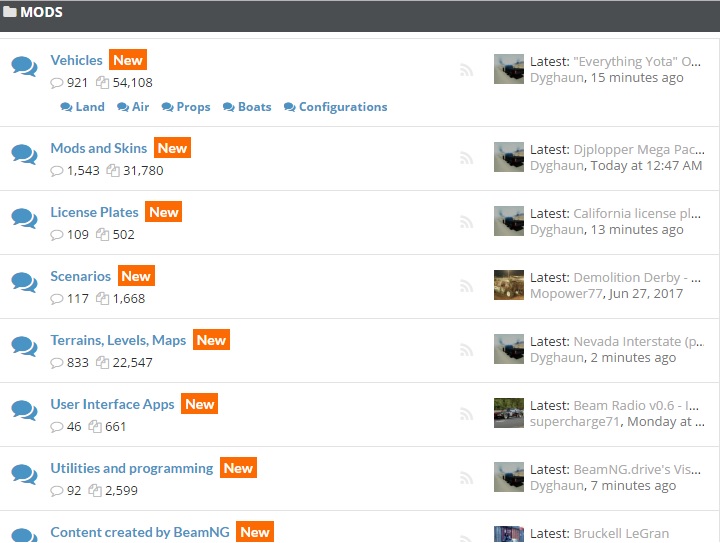Open supercharge71's avatar in User Interface Apps row

click(x=509, y=413)
